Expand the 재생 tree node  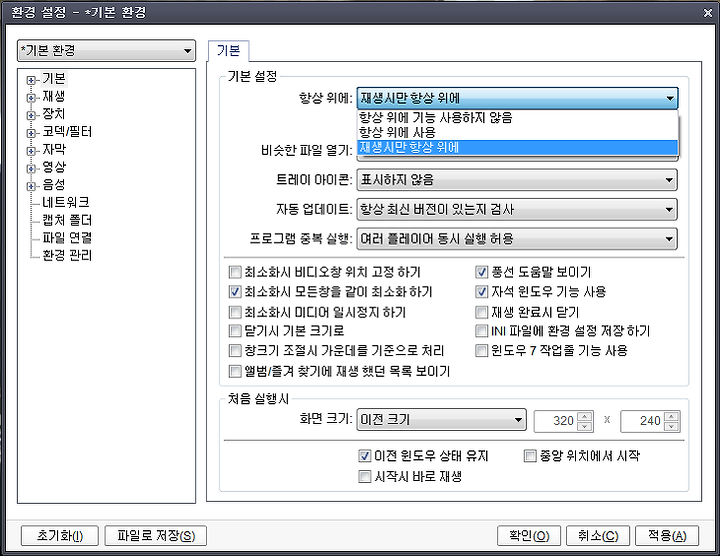[31, 98]
